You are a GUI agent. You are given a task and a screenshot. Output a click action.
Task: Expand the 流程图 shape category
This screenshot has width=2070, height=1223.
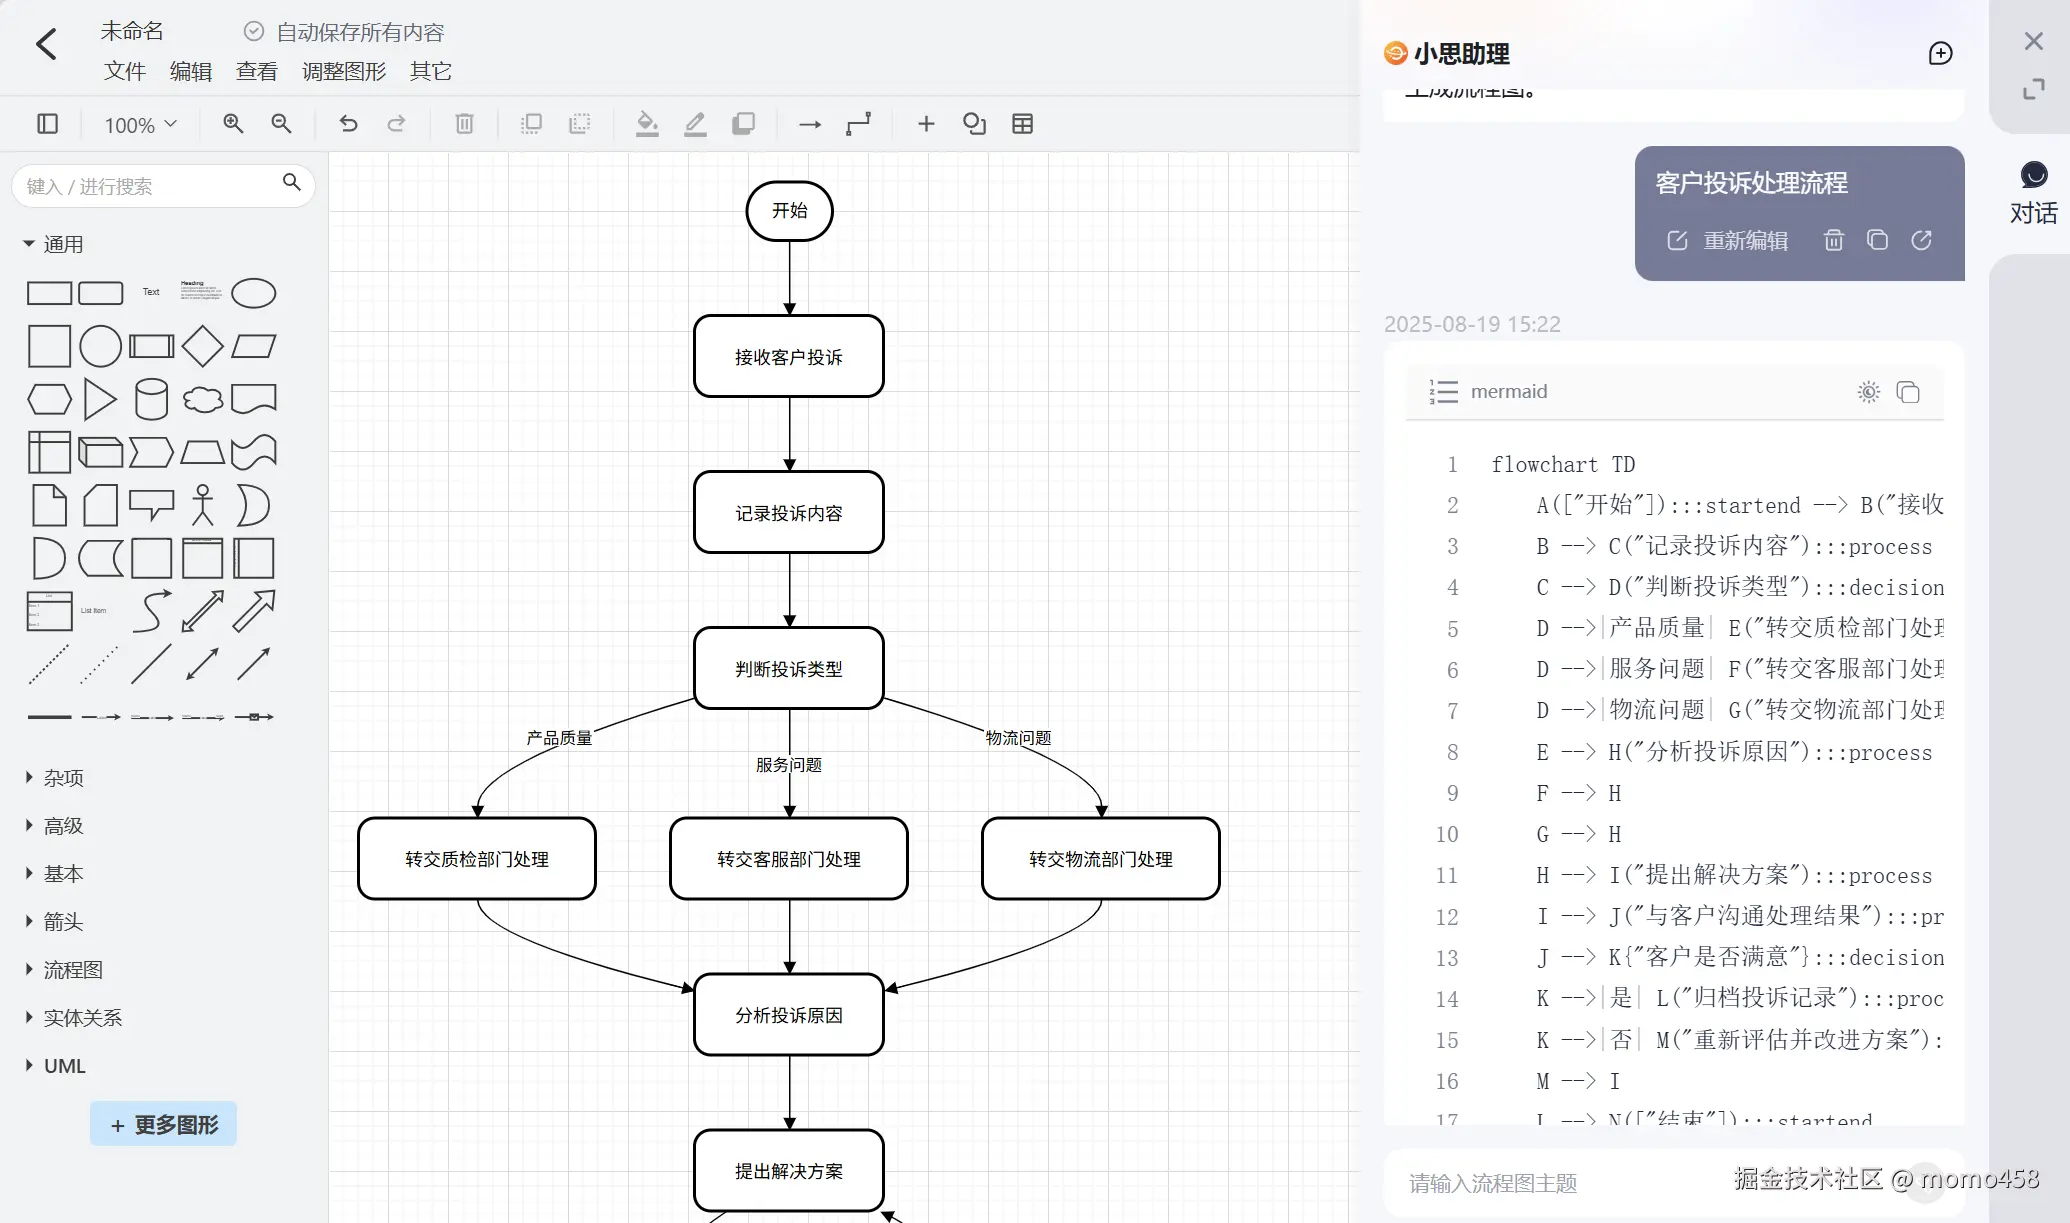[72, 970]
